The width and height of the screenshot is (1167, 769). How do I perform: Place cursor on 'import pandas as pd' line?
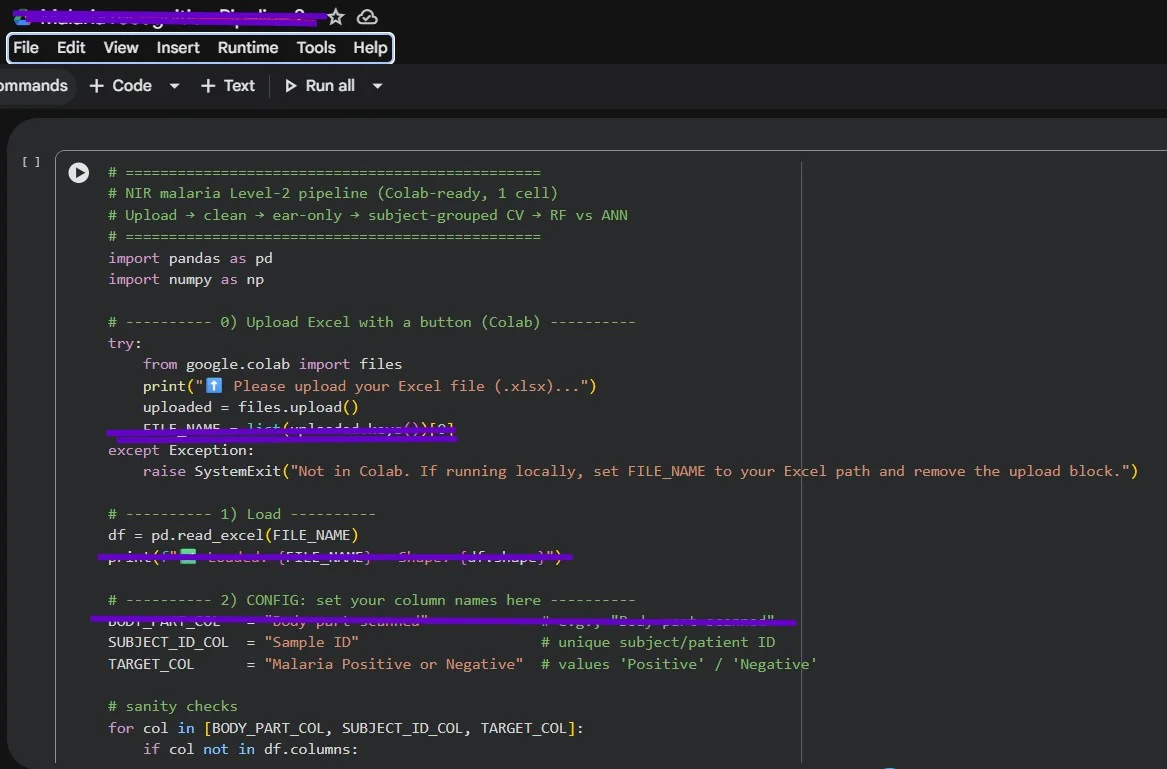(x=190, y=258)
